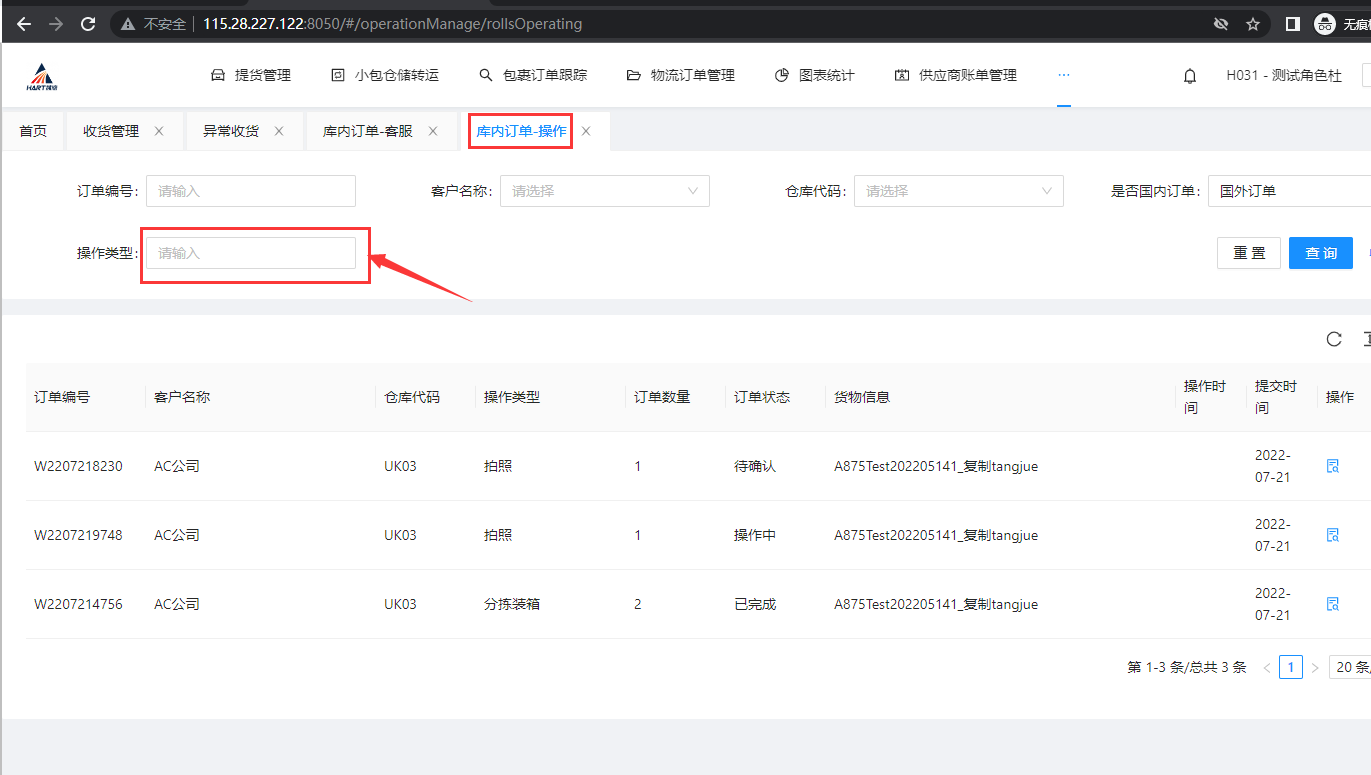Click the browser back arrow
The width and height of the screenshot is (1371, 775).
[x=24, y=23]
